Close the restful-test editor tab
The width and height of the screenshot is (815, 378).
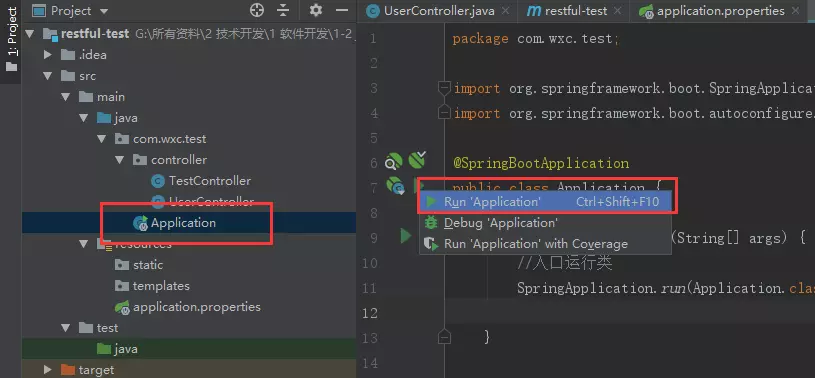[617, 11]
